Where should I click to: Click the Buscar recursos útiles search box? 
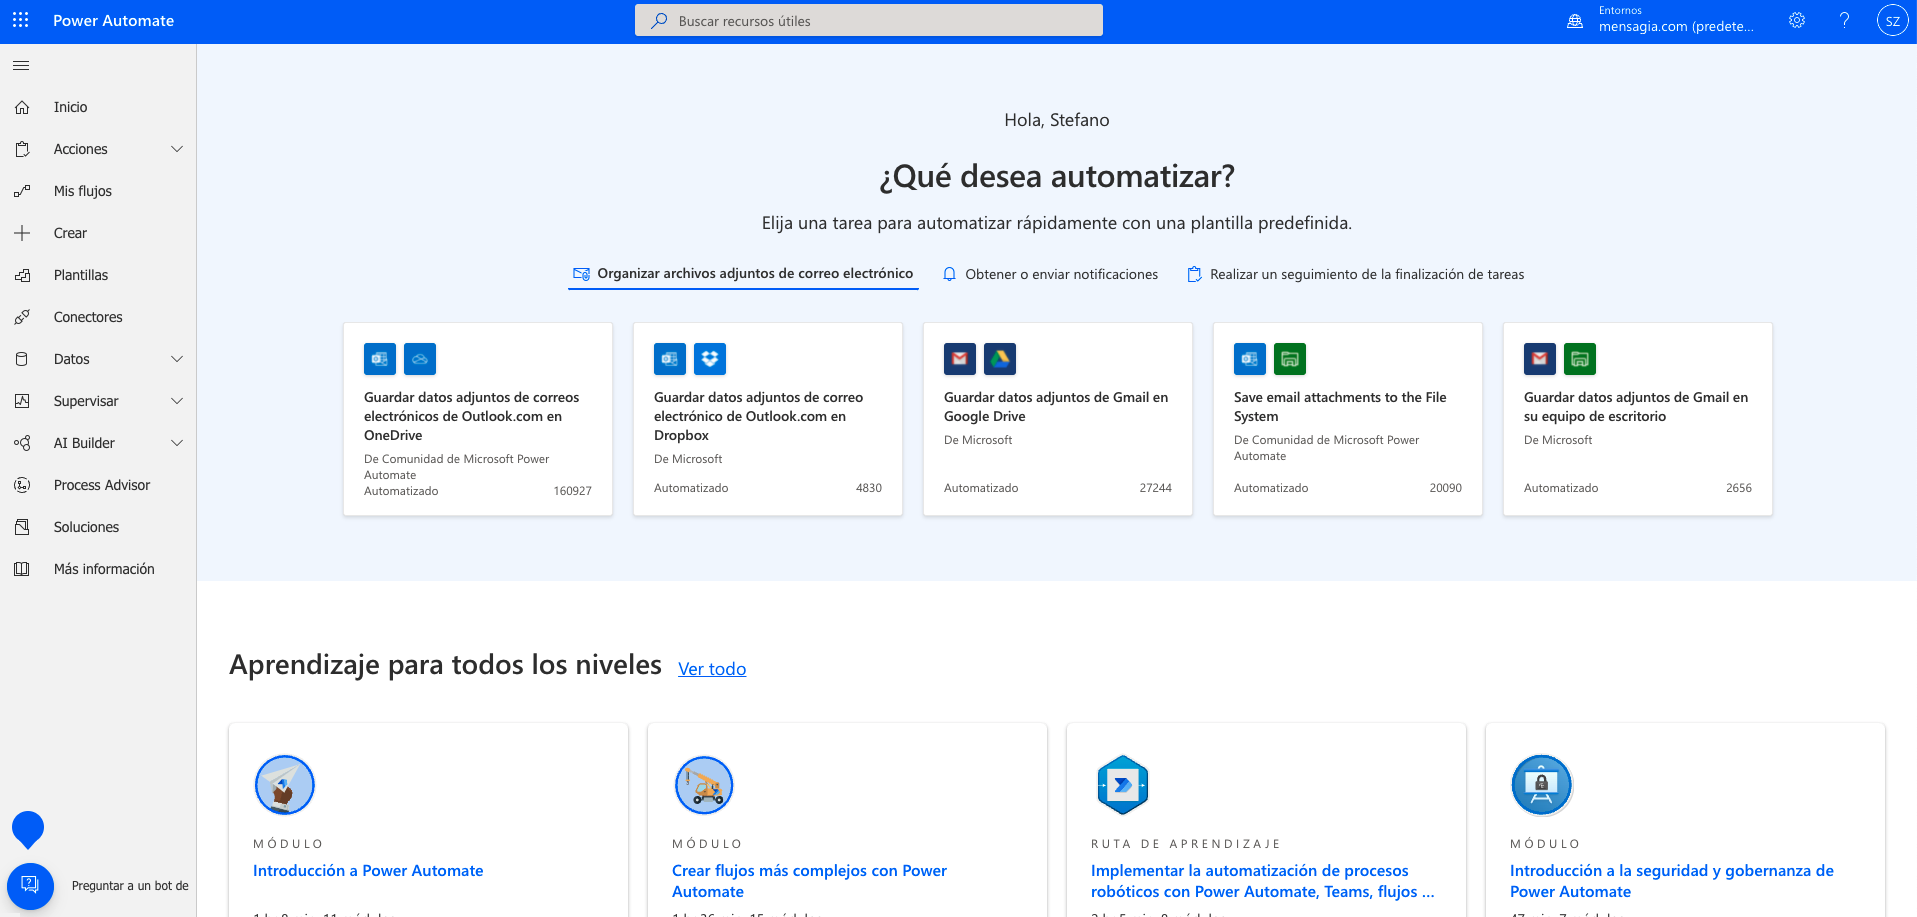868,21
